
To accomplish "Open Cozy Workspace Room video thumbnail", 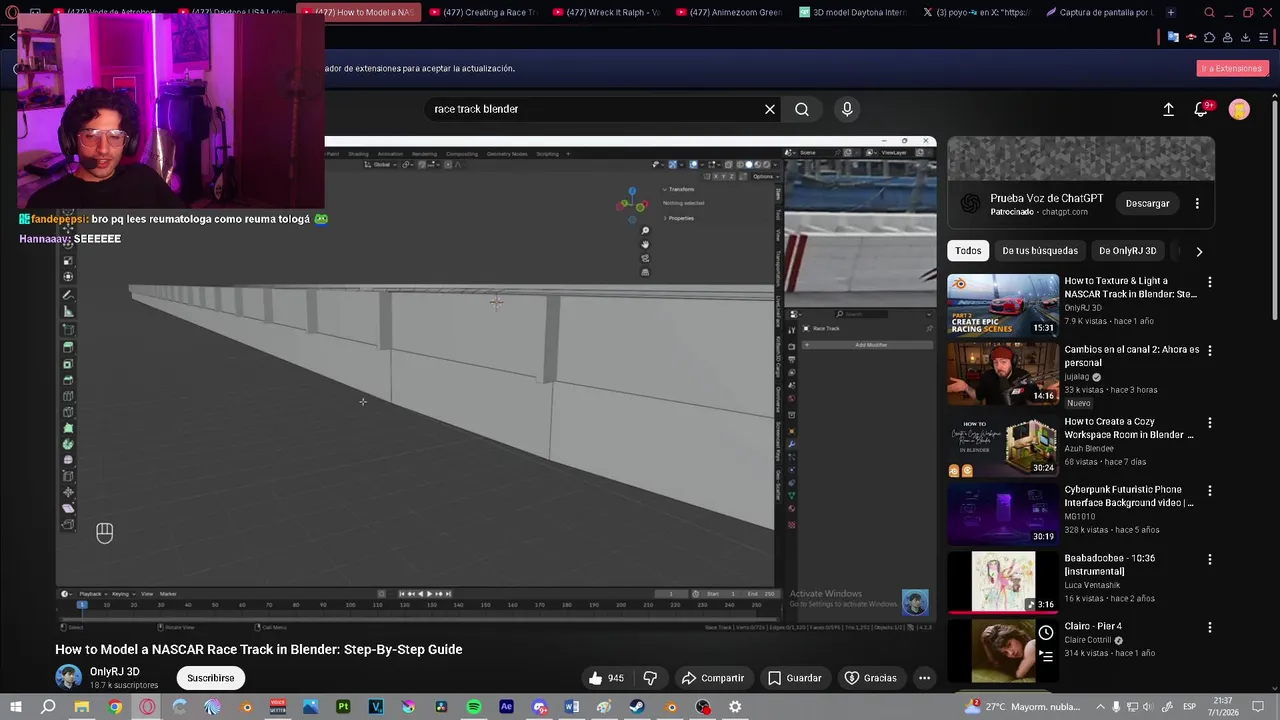I will (1003, 445).
